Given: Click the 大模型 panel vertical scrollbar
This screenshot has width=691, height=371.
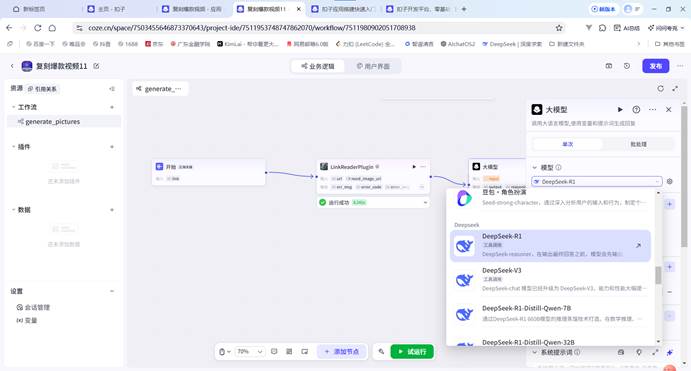Looking at the screenshot, I should (x=684, y=176).
